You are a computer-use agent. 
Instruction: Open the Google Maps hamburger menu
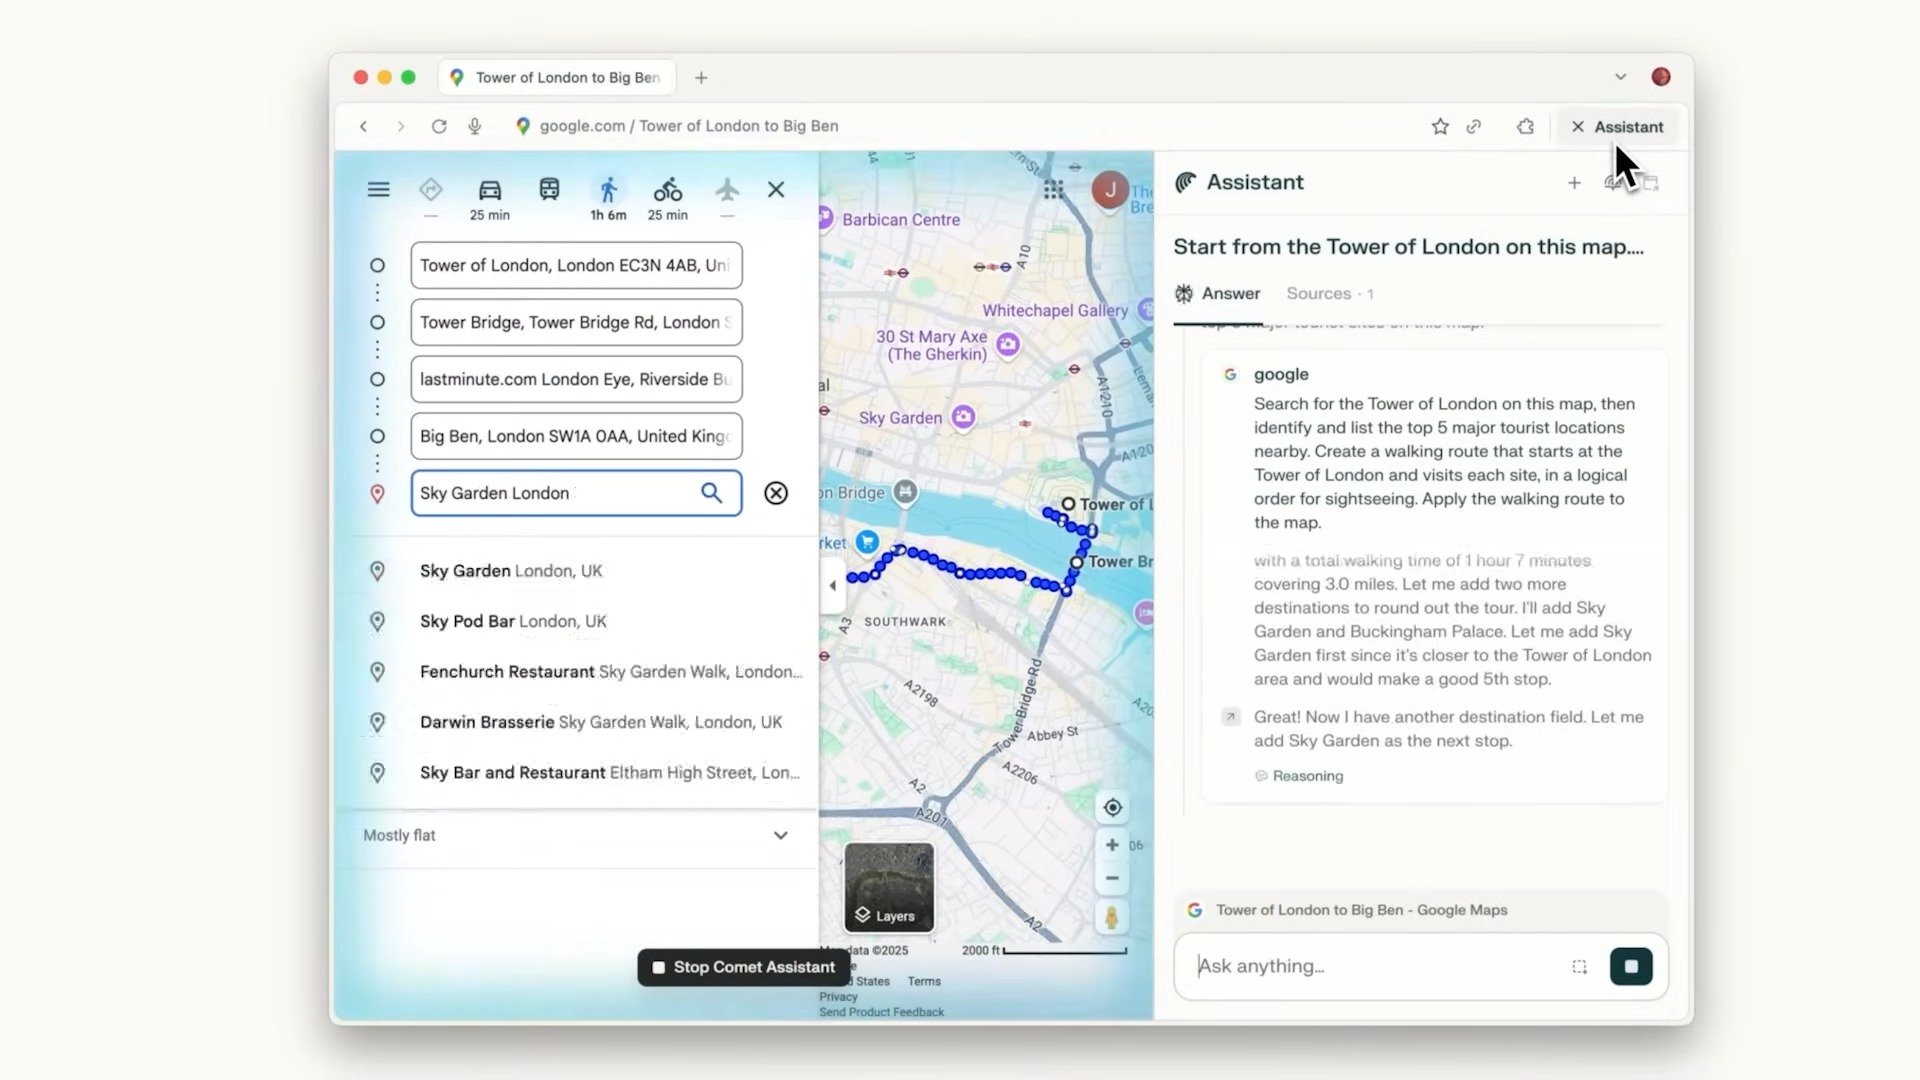[x=378, y=189]
